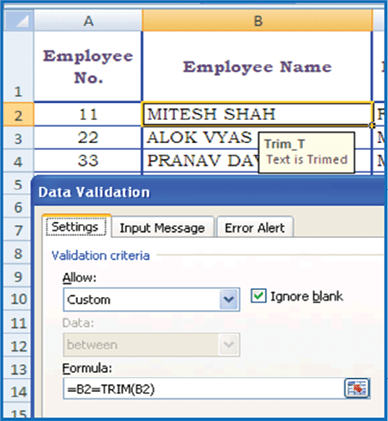
Task: Select row 2 header
Action: click(x=19, y=115)
